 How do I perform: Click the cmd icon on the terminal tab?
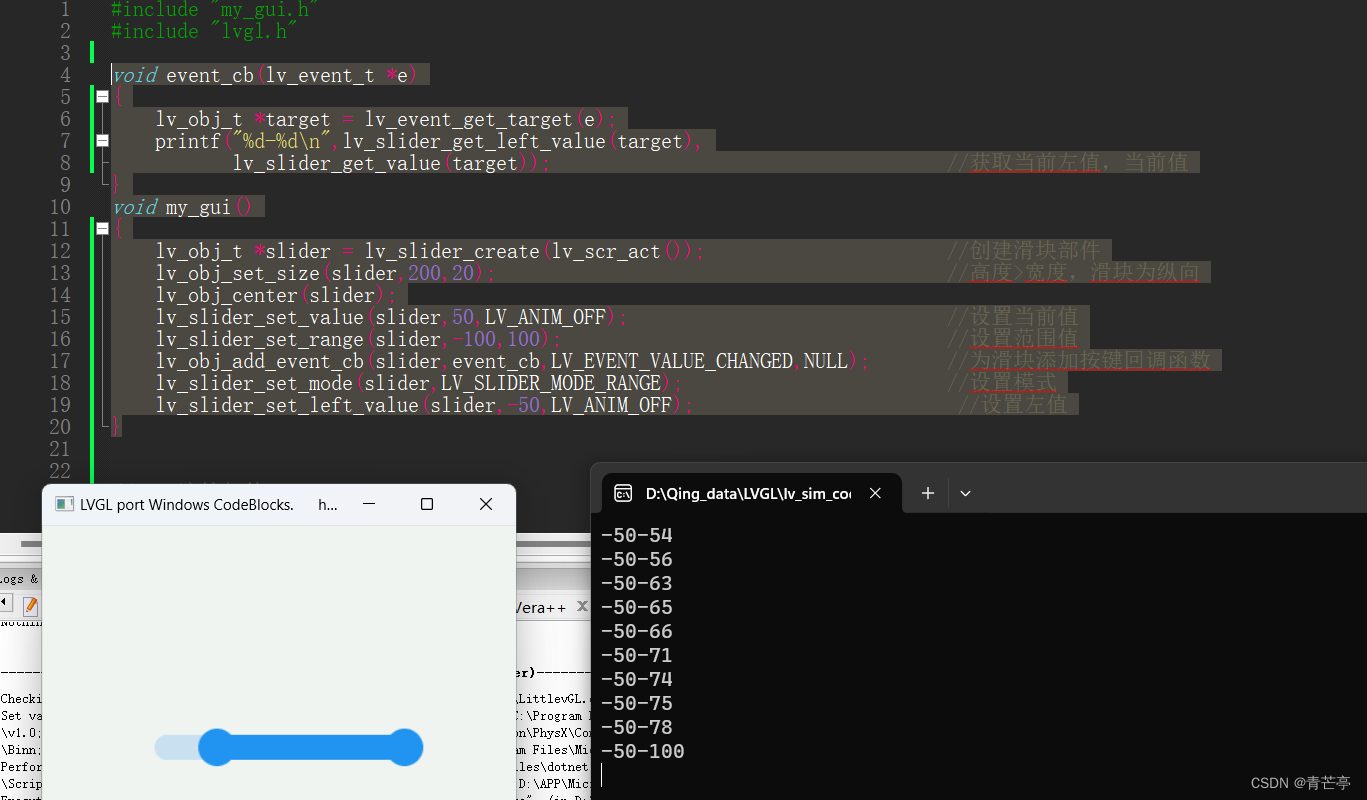[x=623, y=492]
